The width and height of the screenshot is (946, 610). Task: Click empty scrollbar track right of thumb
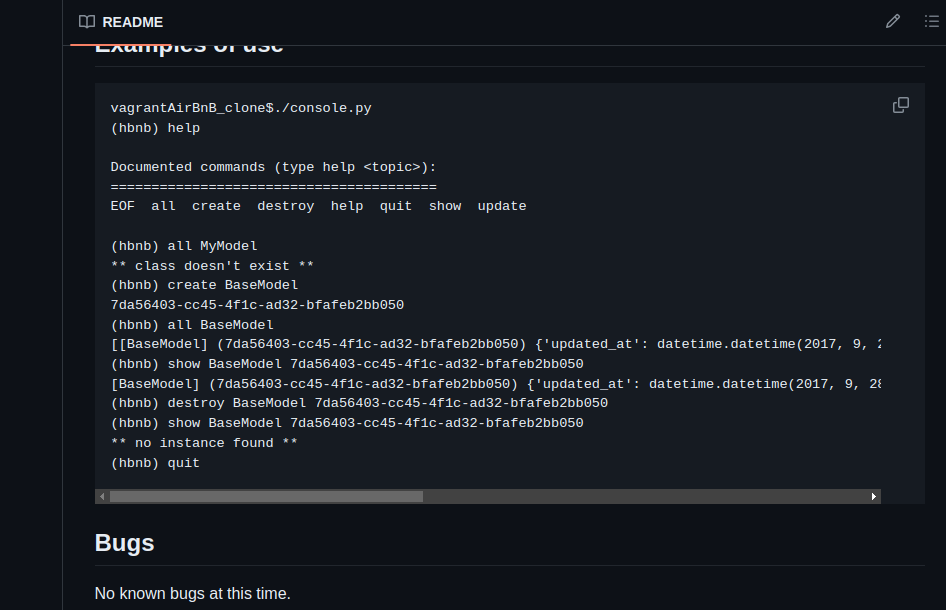(640, 496)
